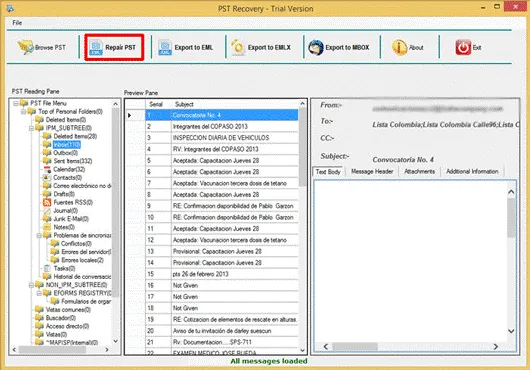Select message 1 Convocatoria No. 4

pyautogui.click(x=222, y=115)
